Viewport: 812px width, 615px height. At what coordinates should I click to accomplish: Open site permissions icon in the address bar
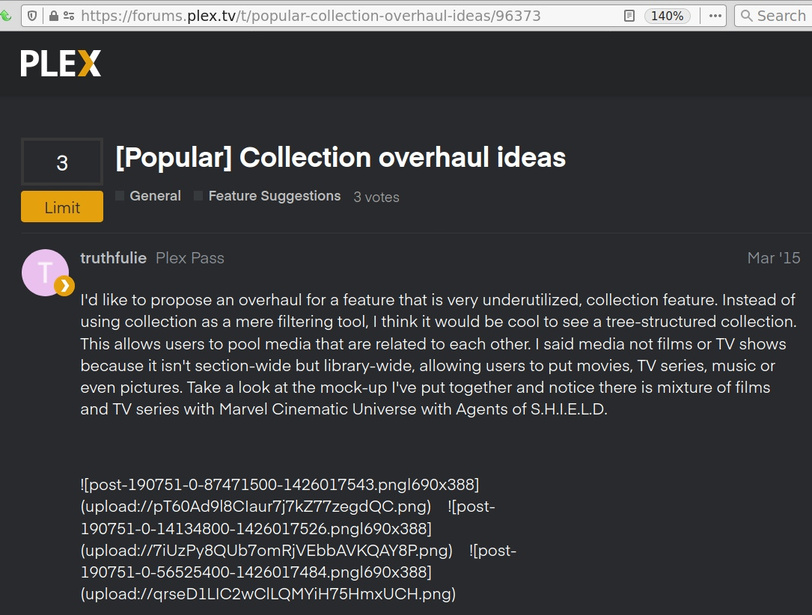coord(69,16)
